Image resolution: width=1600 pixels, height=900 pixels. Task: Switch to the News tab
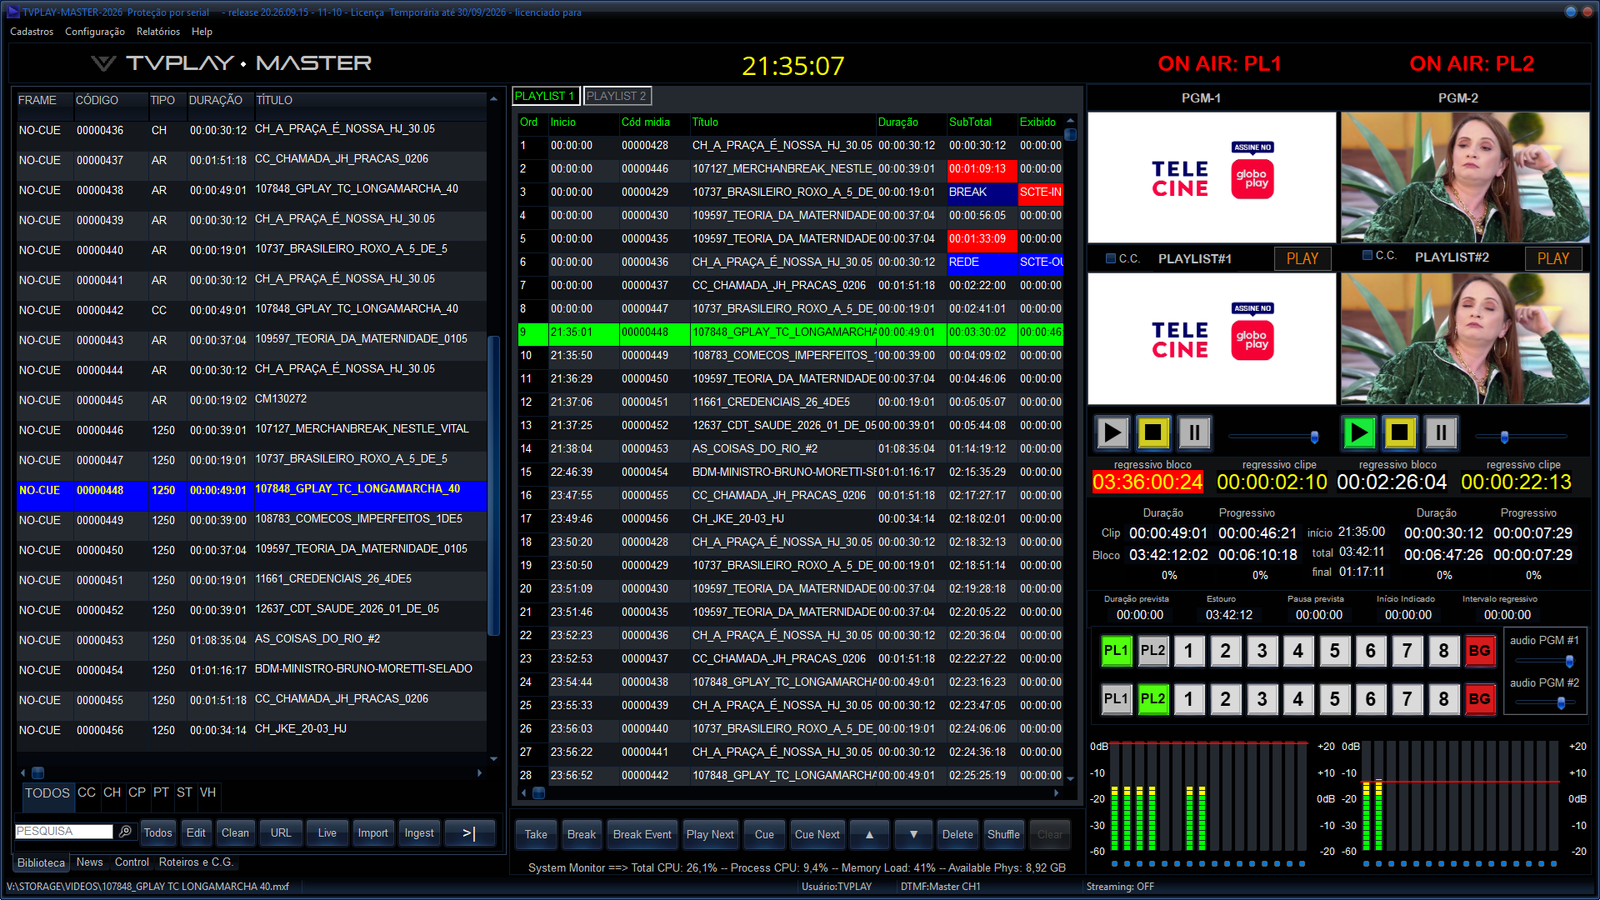(89, 862)
